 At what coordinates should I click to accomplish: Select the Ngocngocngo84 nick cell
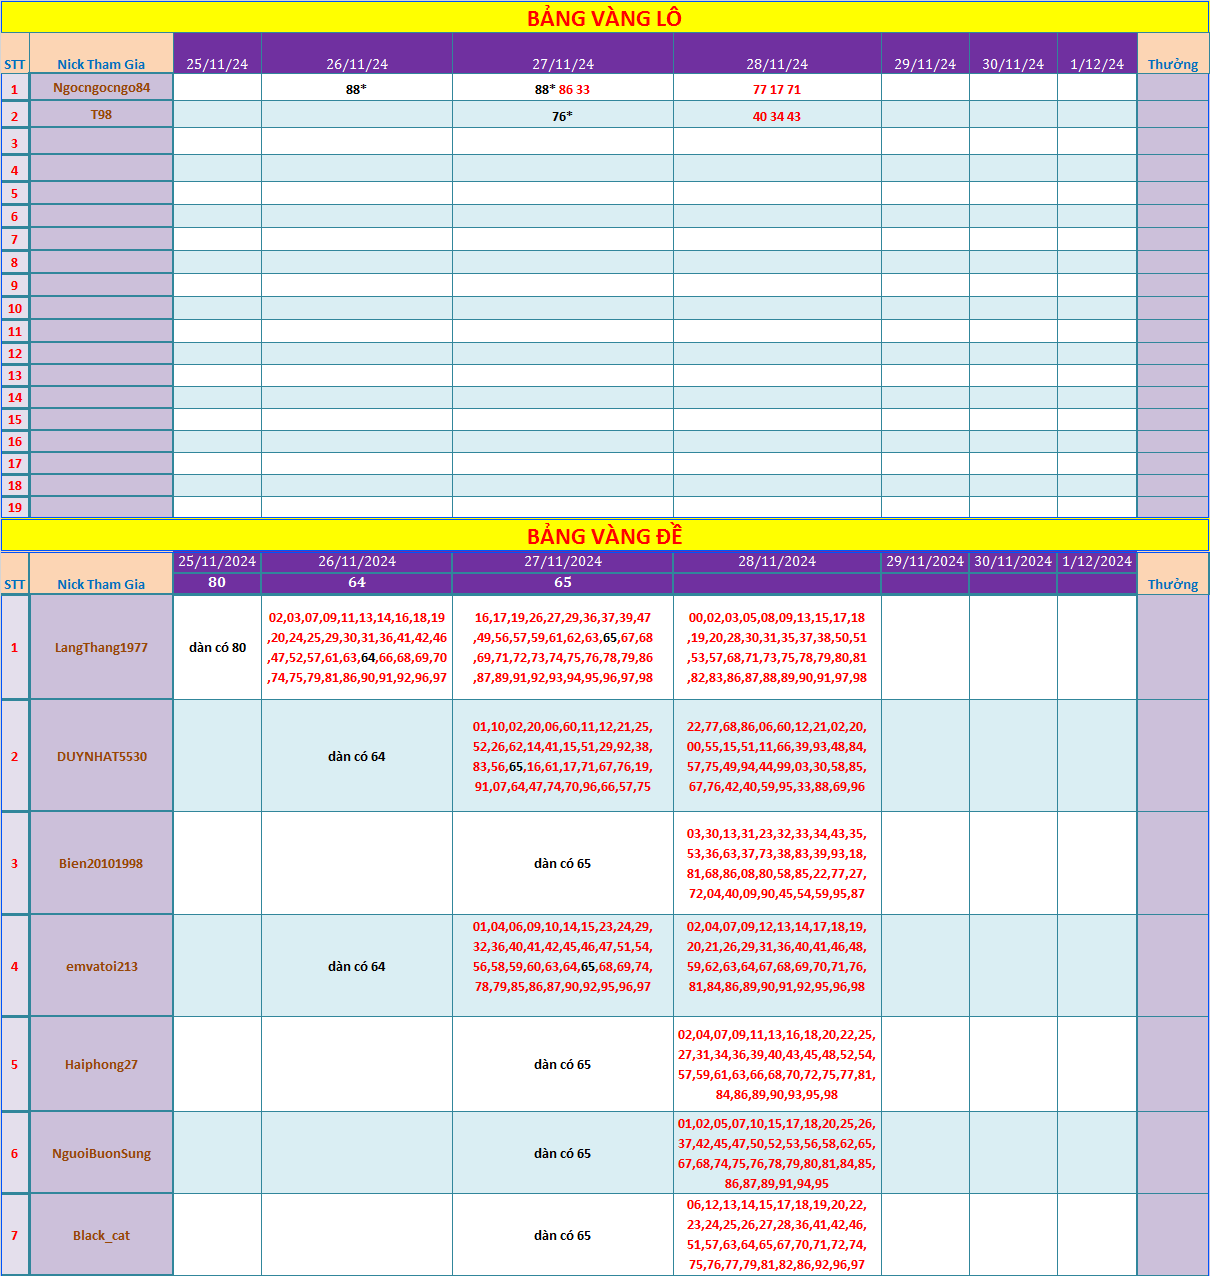[x=101, y=88]
